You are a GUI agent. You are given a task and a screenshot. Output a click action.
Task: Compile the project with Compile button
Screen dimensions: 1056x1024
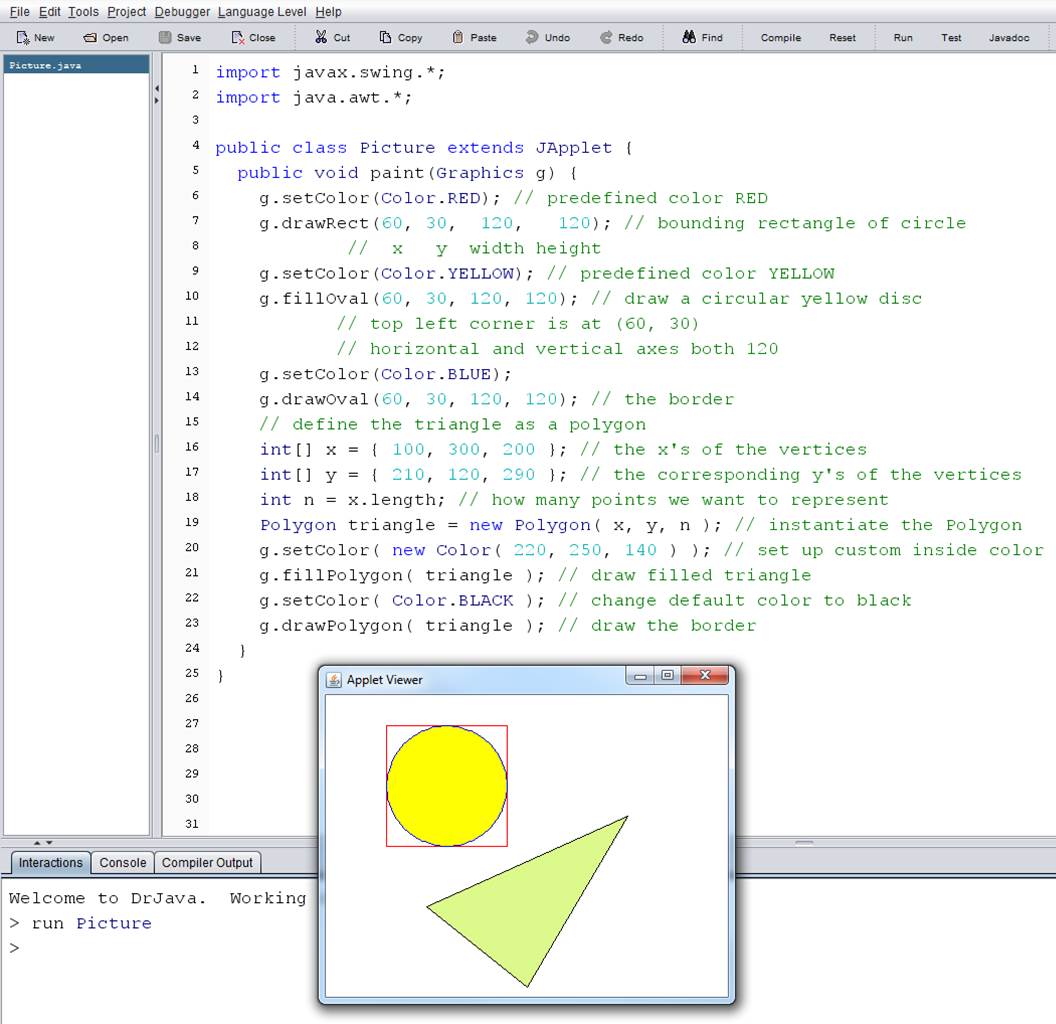(781, 38)
